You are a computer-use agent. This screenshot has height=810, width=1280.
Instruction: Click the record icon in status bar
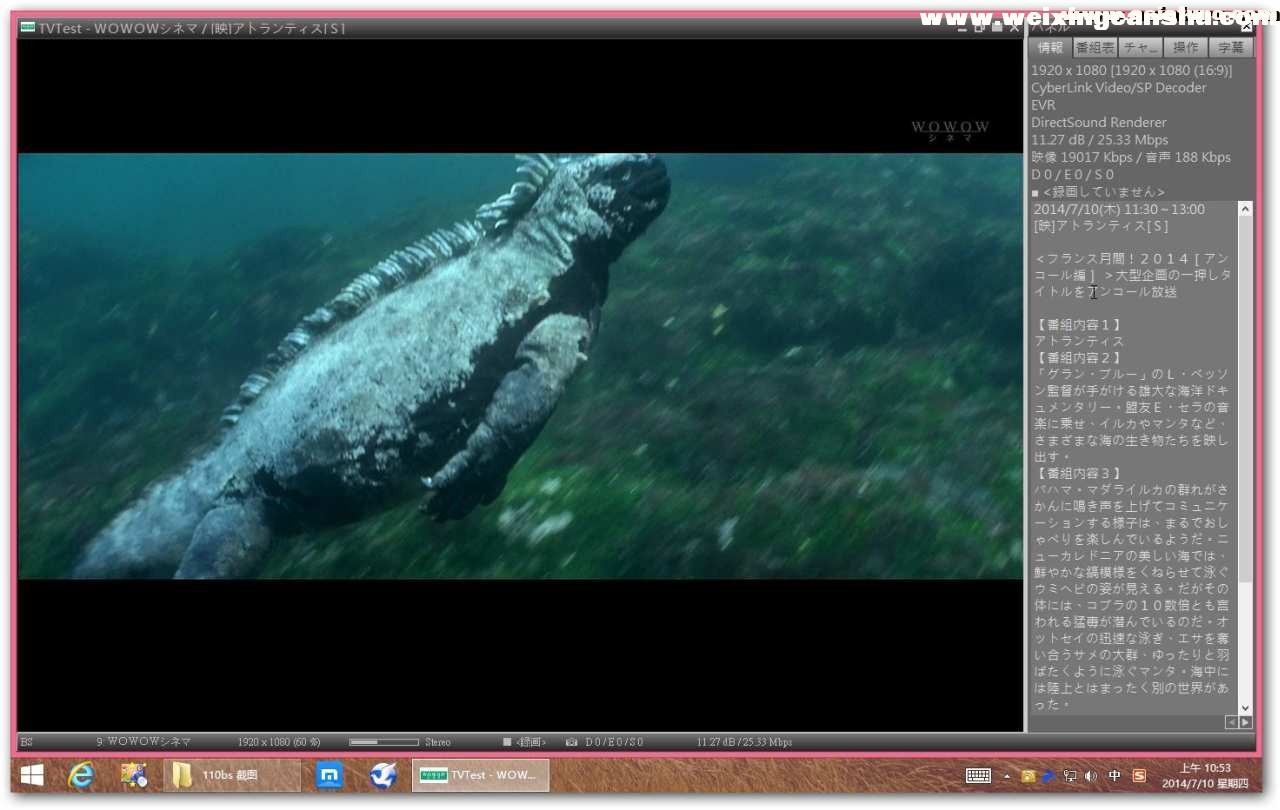(507, 742)
